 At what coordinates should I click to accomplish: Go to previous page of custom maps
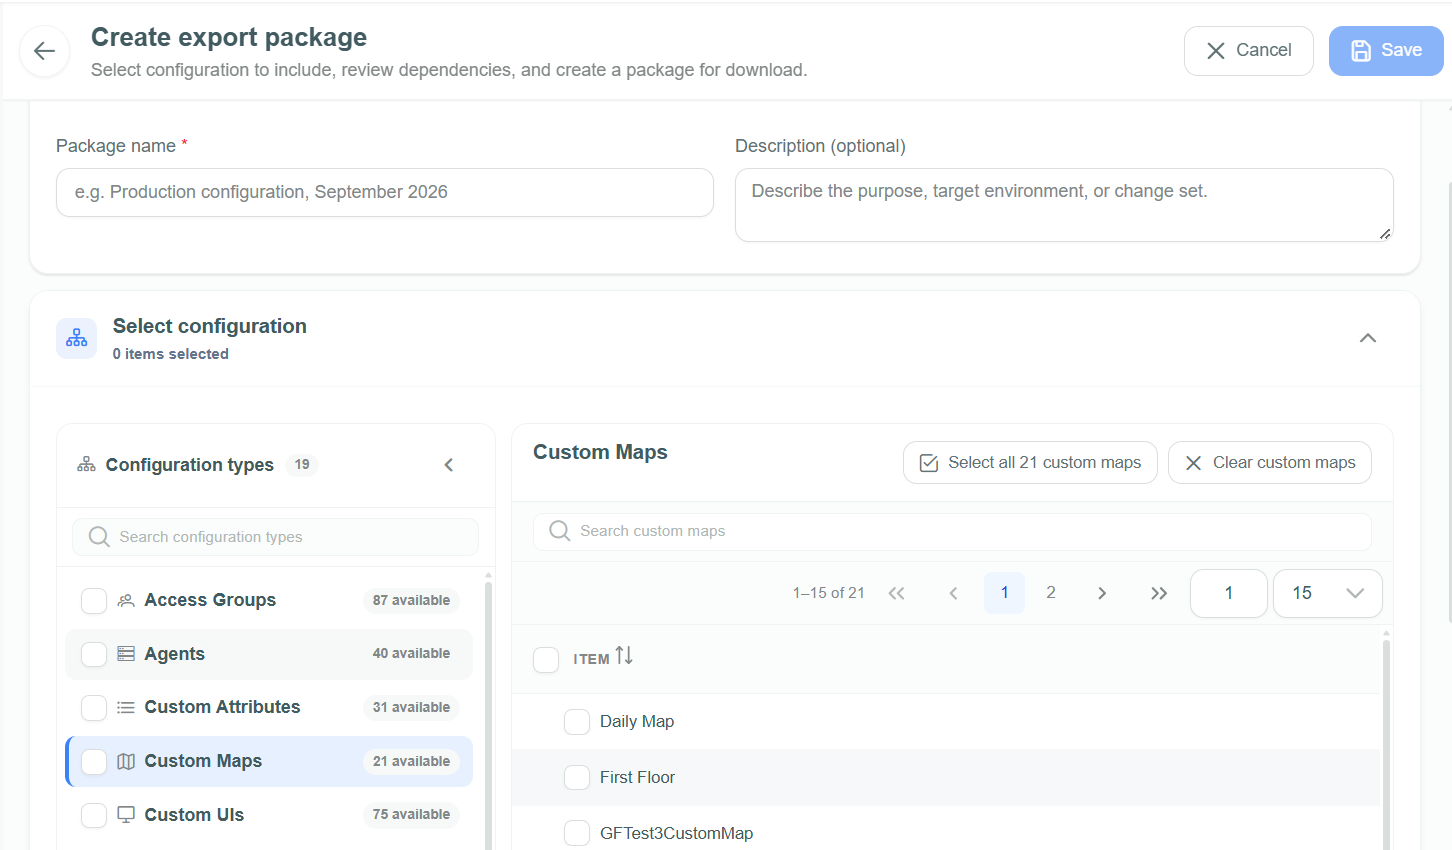tap(953, 593)
